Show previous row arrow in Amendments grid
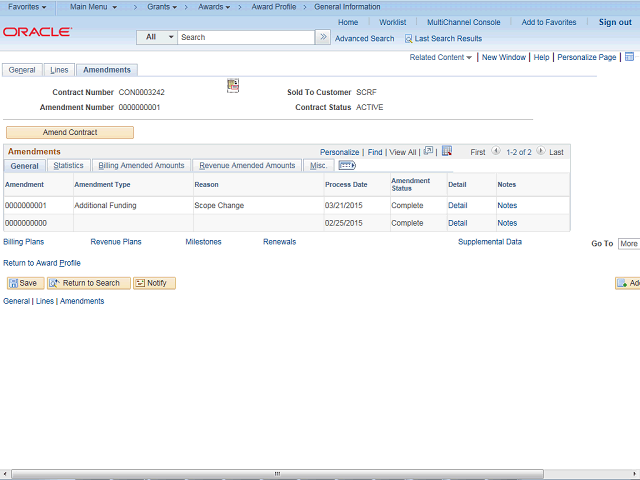The image size is (640, 480). pos(496,151)
